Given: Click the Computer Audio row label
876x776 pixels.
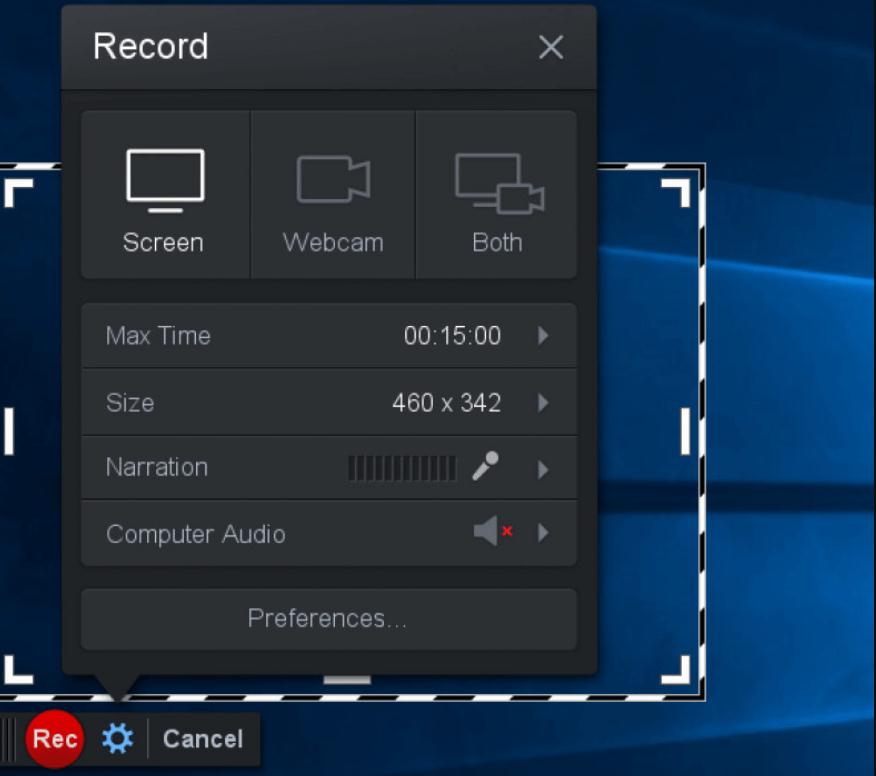Looking at the screenshot, I should point(196,534).
